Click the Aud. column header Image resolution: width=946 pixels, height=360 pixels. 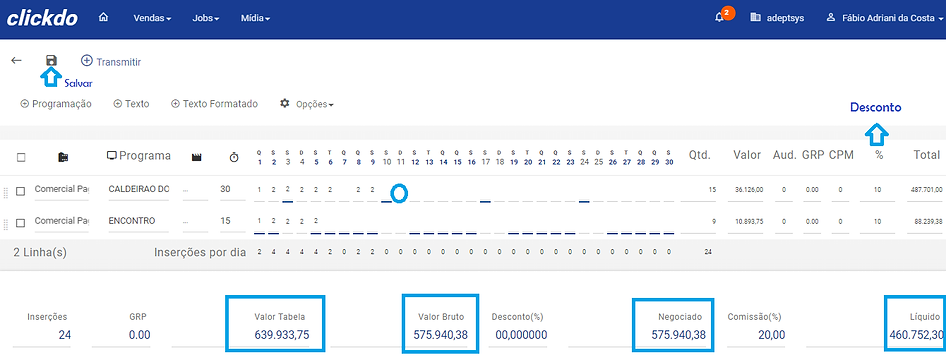[x=784, y=156]
